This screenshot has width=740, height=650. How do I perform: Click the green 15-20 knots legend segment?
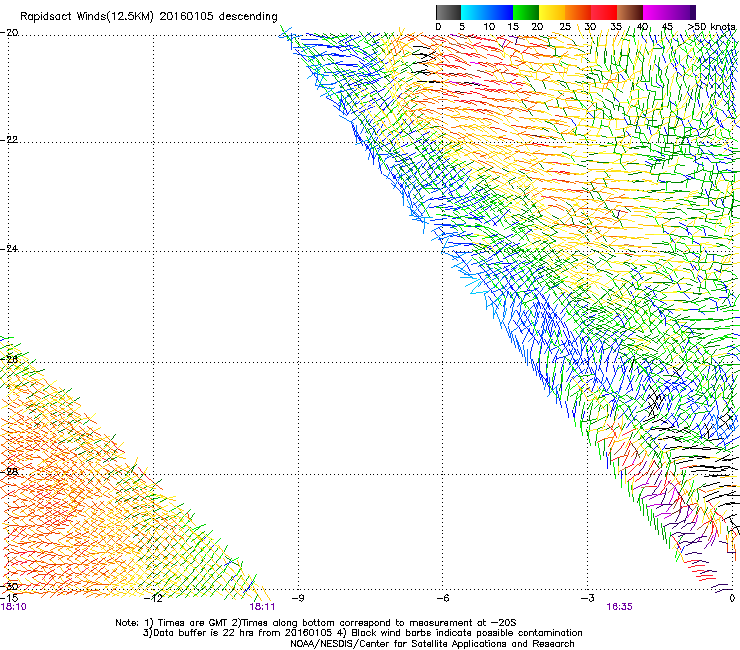(x=526, y=12)
